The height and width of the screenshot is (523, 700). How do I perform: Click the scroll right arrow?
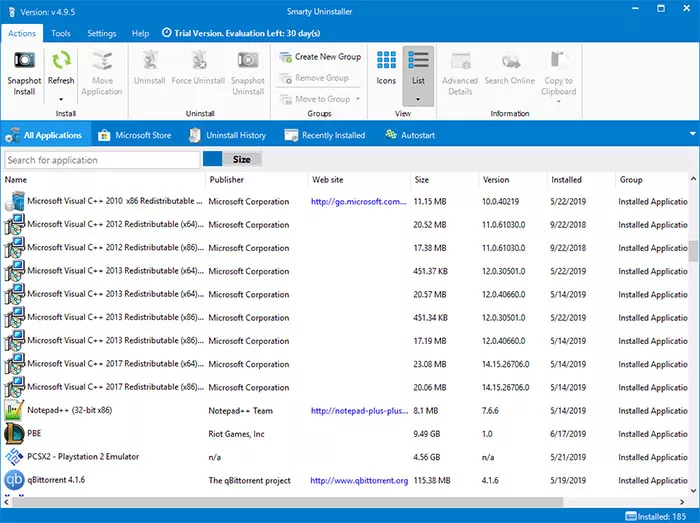(x=682, y=502)
